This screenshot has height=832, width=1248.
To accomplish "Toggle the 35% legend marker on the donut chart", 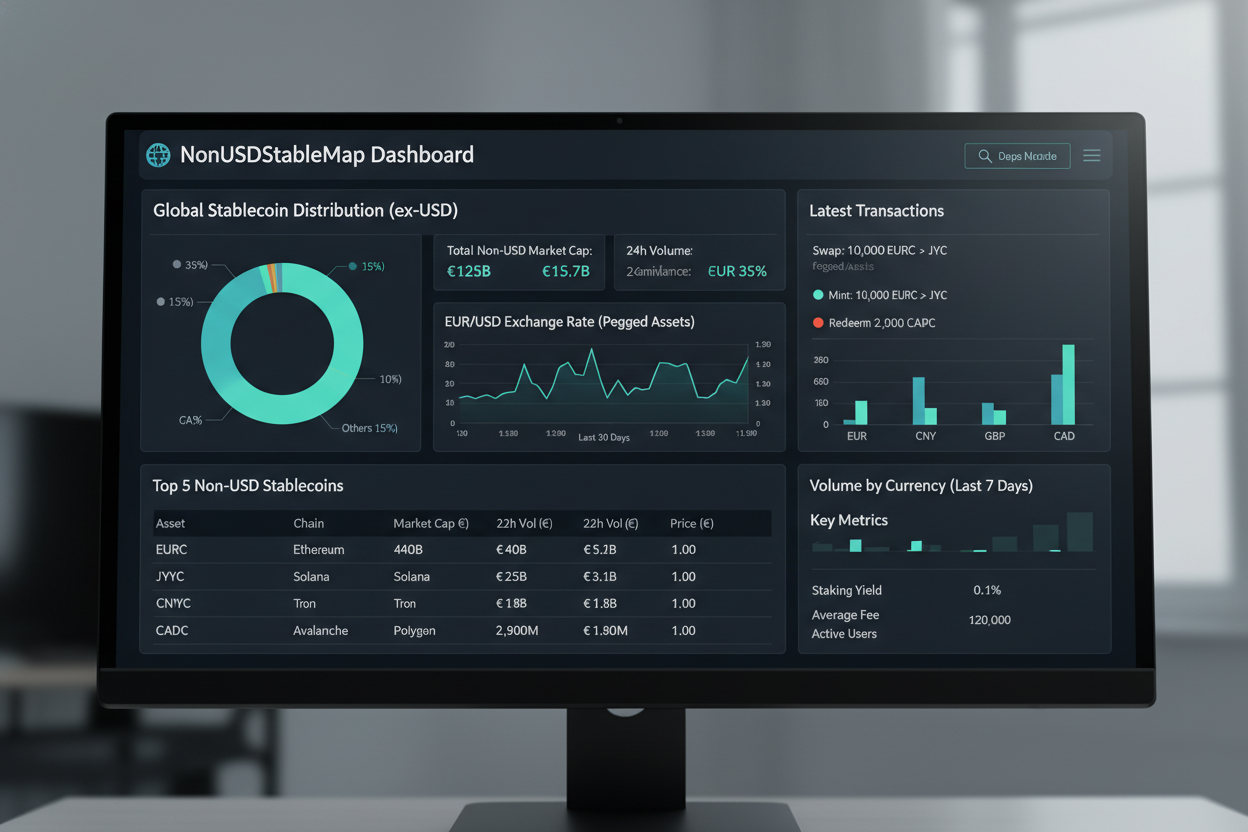I will point(177,265).
